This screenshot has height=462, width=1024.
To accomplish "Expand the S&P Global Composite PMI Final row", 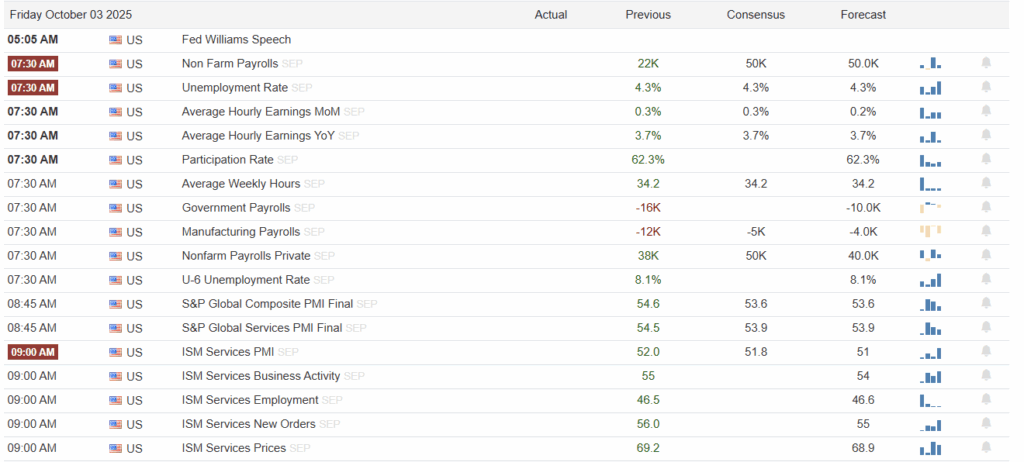I will [267, 303].
